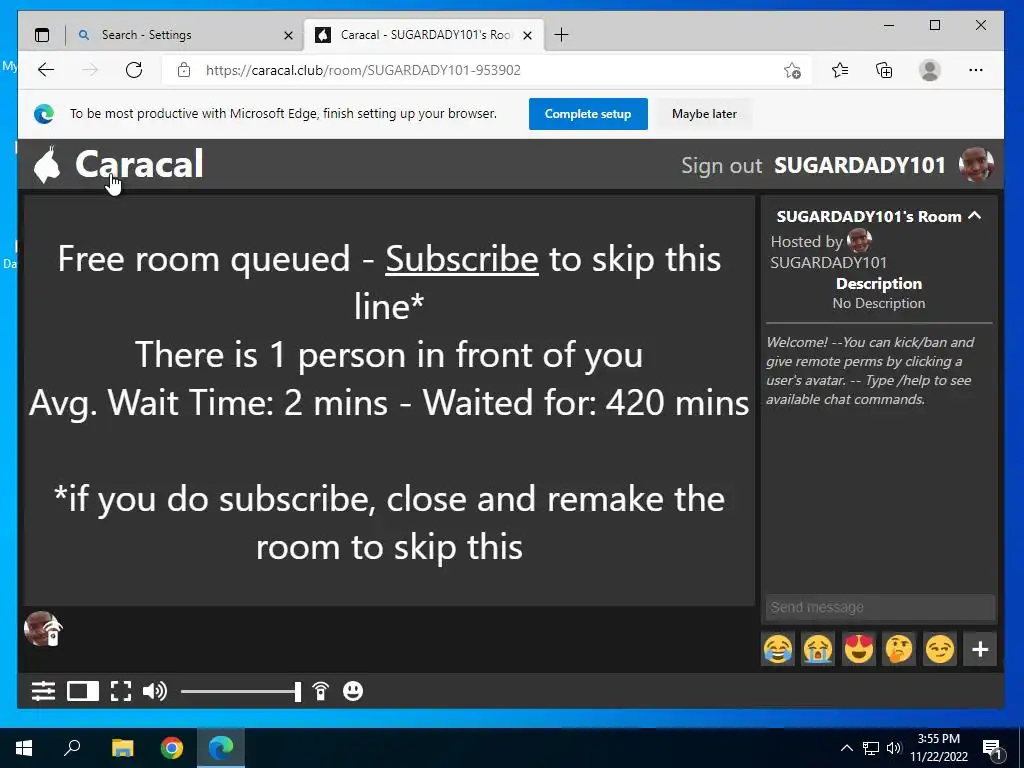The height and width of the screenshot is (768, 1024).
Task: Click the user avatar below the video area
Action: (43, 629)
